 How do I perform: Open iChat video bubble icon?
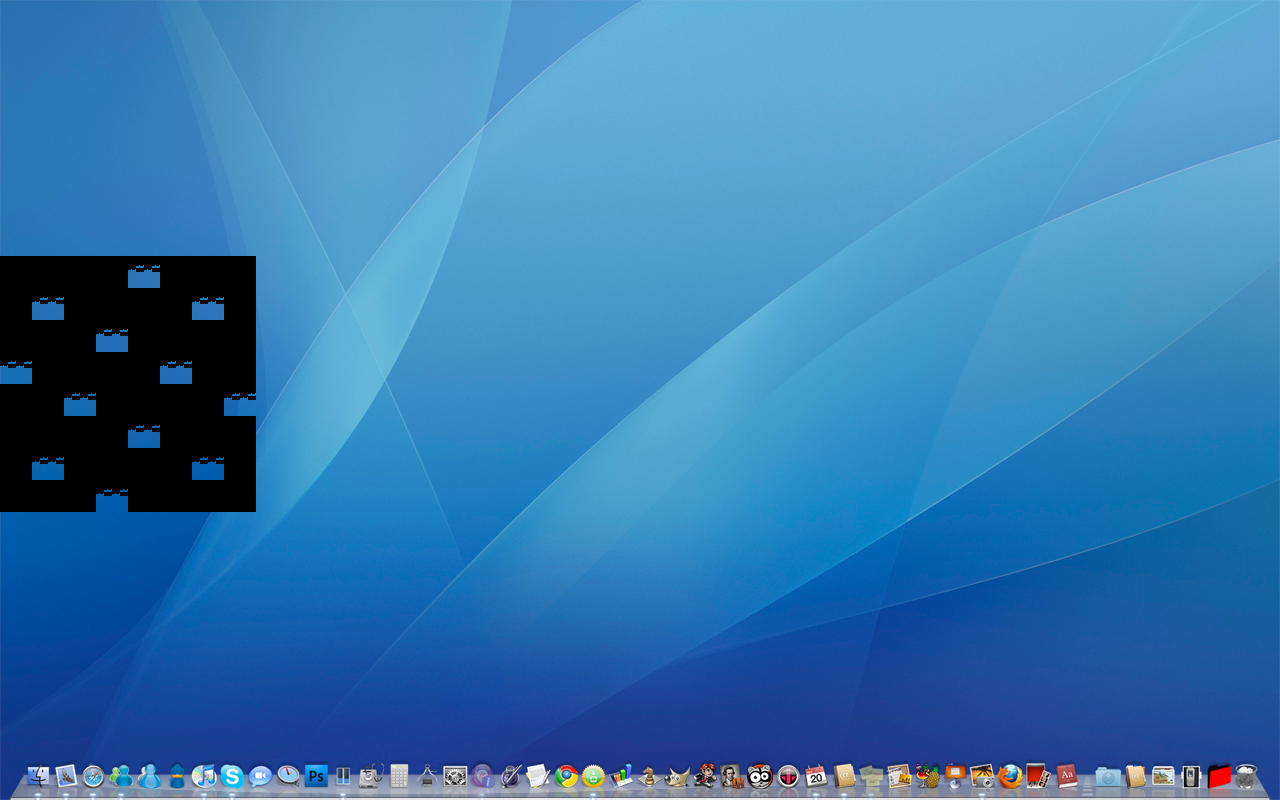pyautogui.click(x=261, y=775)
